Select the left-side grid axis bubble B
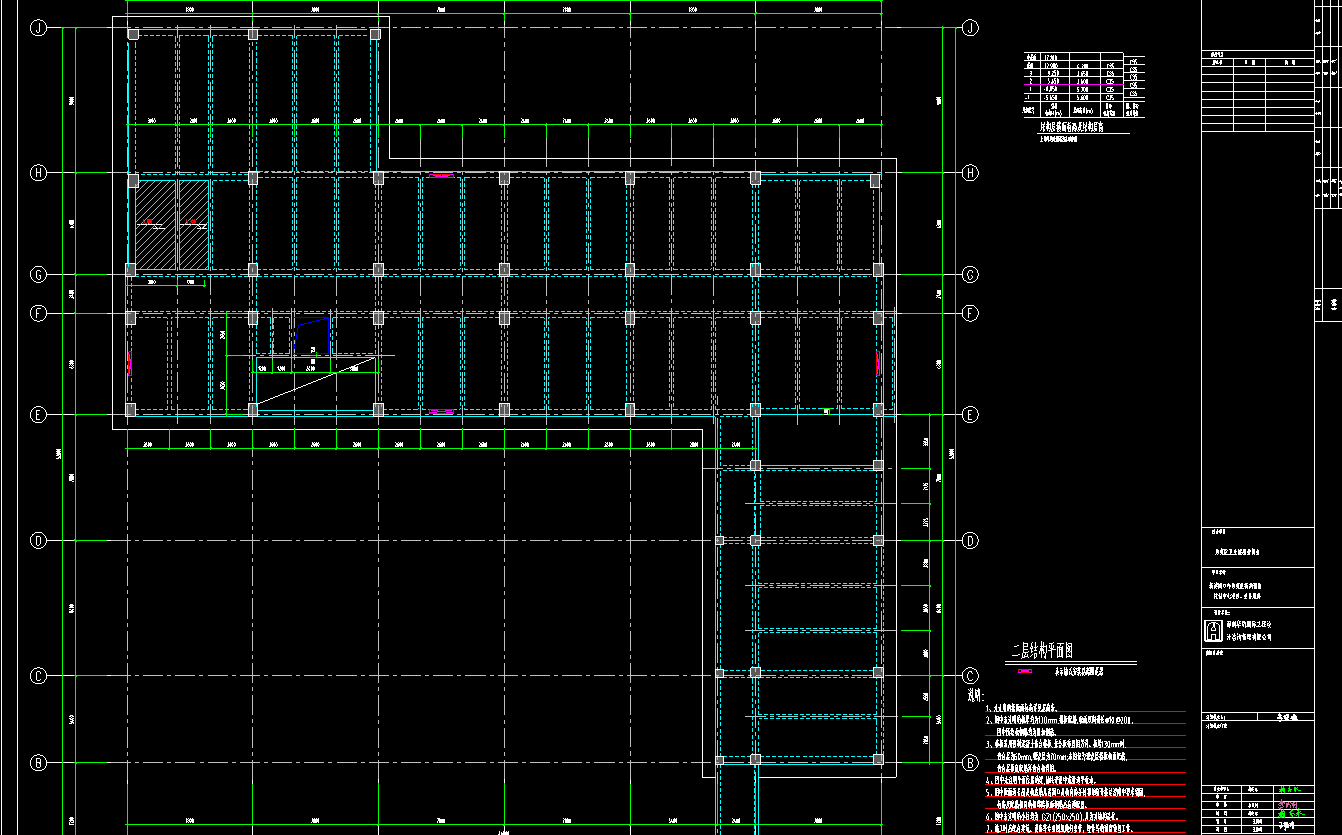 pyautogui.click(x=38, y=763)
